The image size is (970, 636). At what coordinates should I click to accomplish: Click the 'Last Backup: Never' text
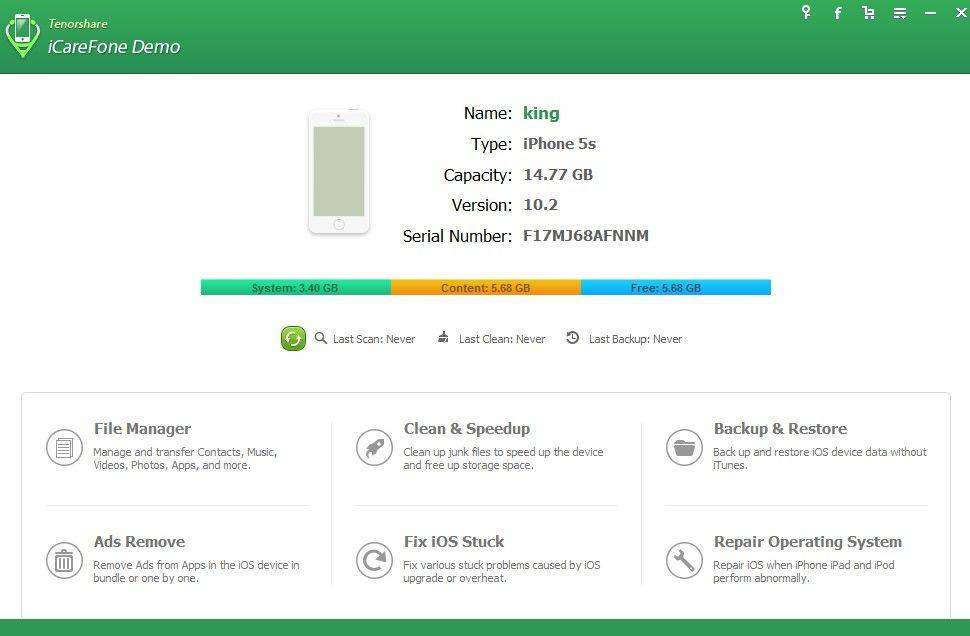coord(635,339)
